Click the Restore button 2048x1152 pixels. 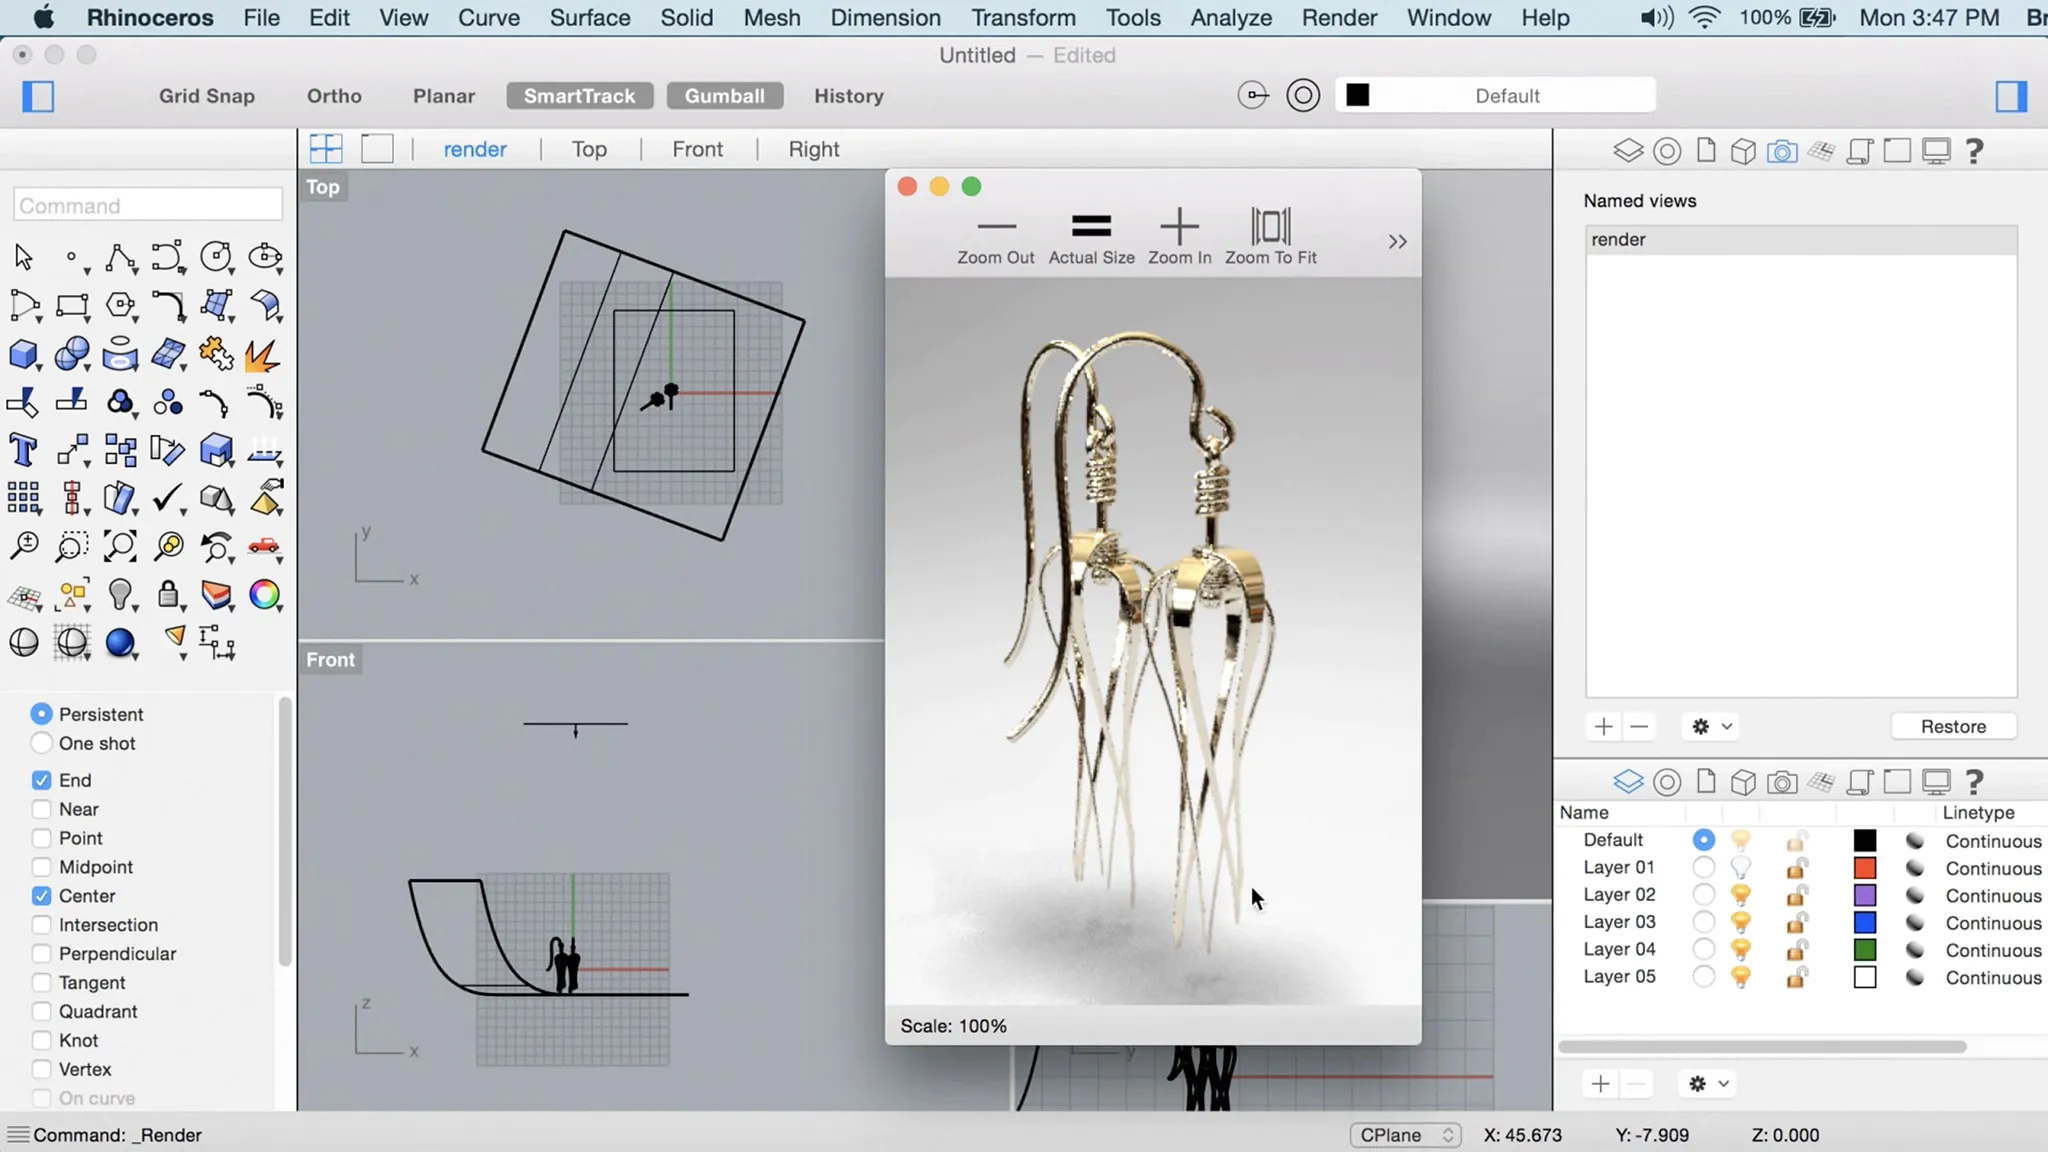click(x=1952, y=727)
